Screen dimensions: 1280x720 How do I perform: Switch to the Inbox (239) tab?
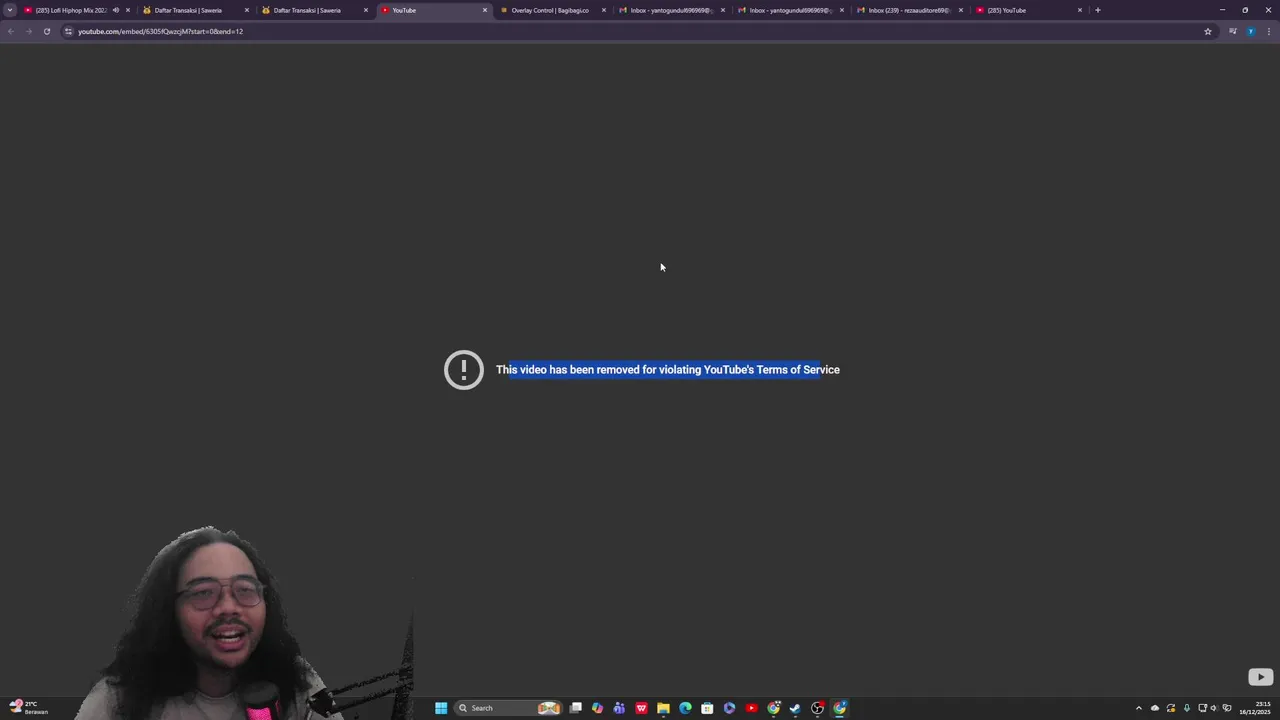tap(908, 10)
